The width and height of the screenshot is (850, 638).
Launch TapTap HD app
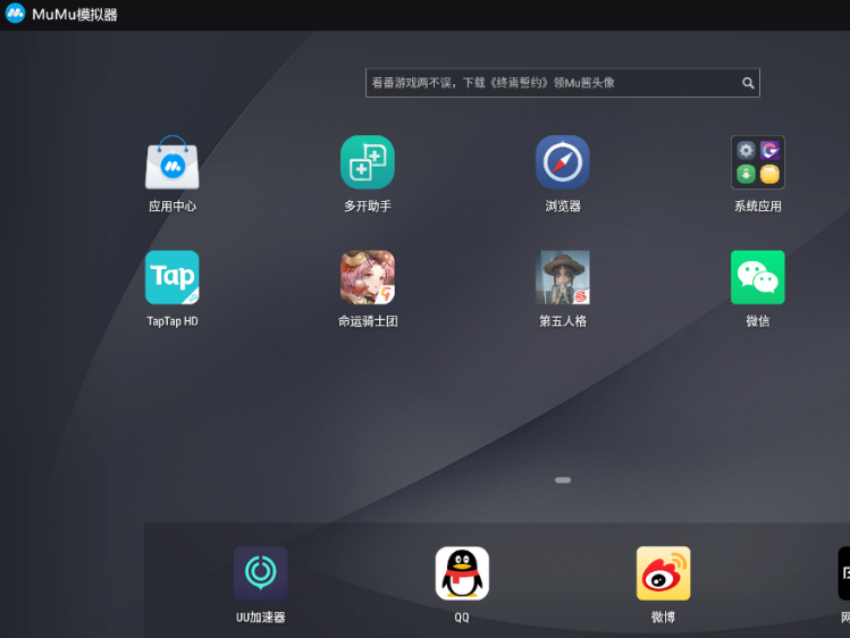click(172, 278)
